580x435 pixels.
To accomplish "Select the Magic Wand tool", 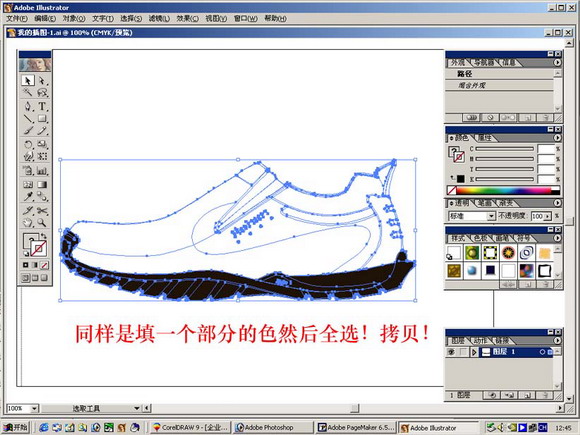I will tap(28, 92).
